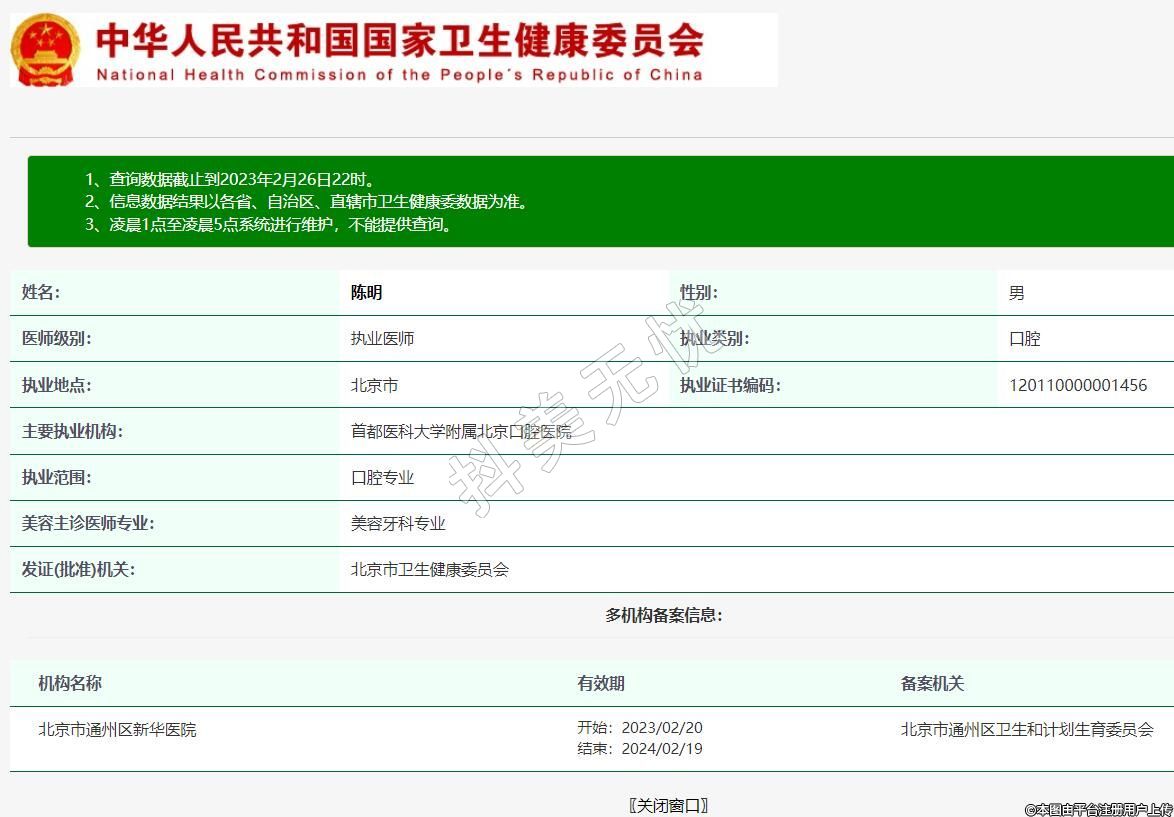Click the English National Health Commission subtitle
The width and height of the screenshot is (1174, 817).
pos(400,75)
